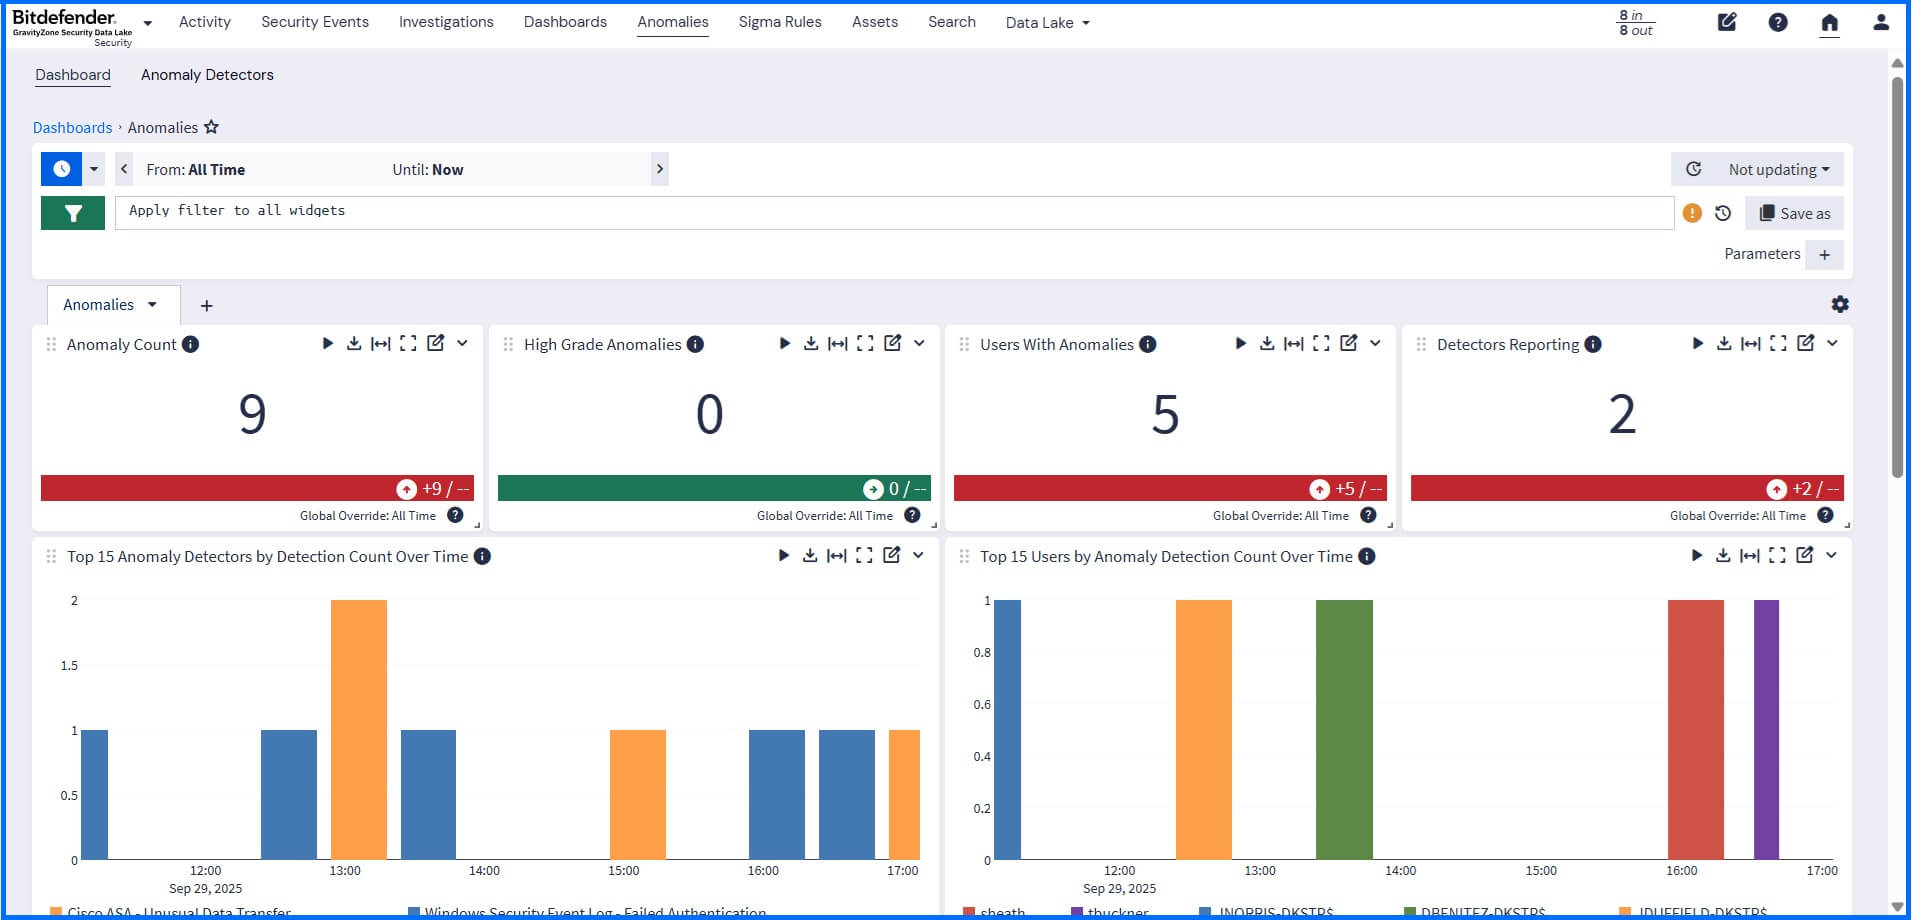Download data from High Grade Anomalies widget
Screen dimensions: 1913x920
[811, 343]
